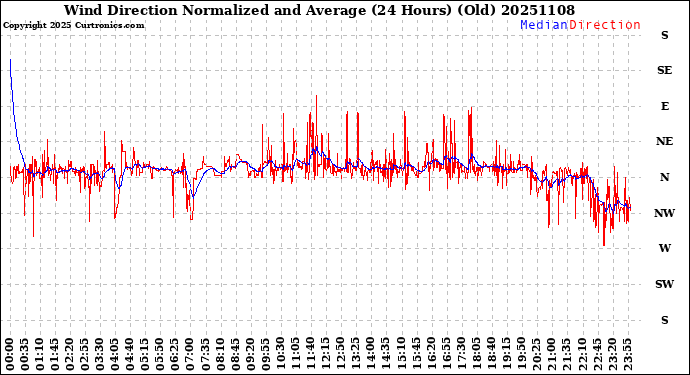Click the 01:10 time label

(40, 354)
